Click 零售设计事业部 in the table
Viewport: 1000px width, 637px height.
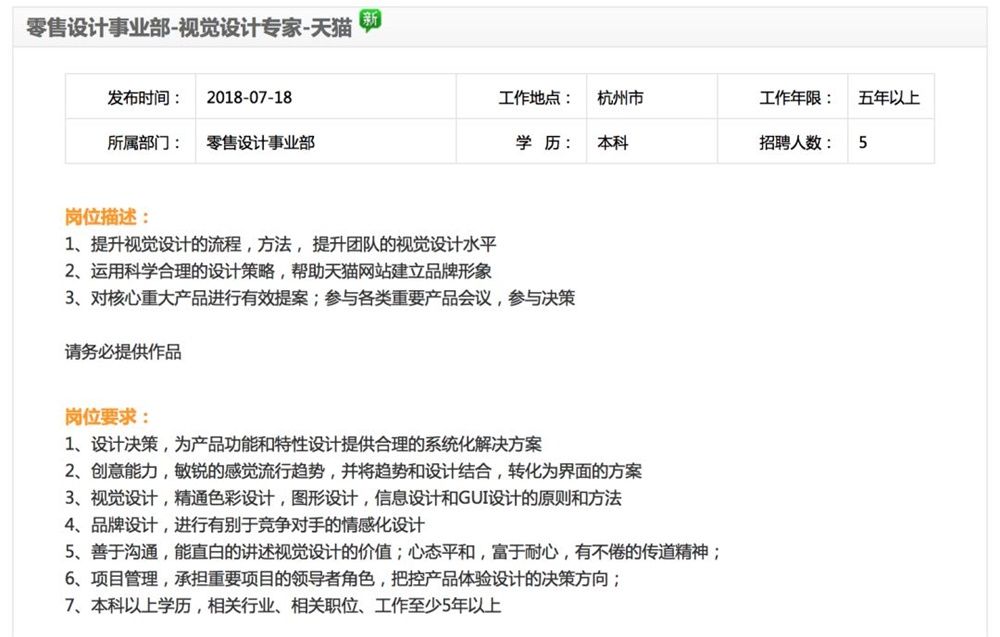261,142
